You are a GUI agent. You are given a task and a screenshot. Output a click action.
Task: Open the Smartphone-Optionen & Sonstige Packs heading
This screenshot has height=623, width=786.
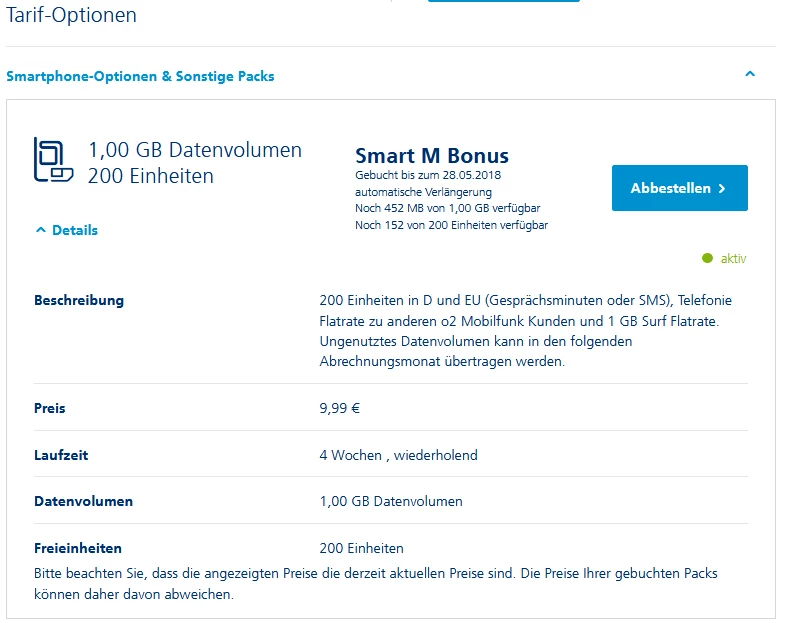[x=140, y=76]
